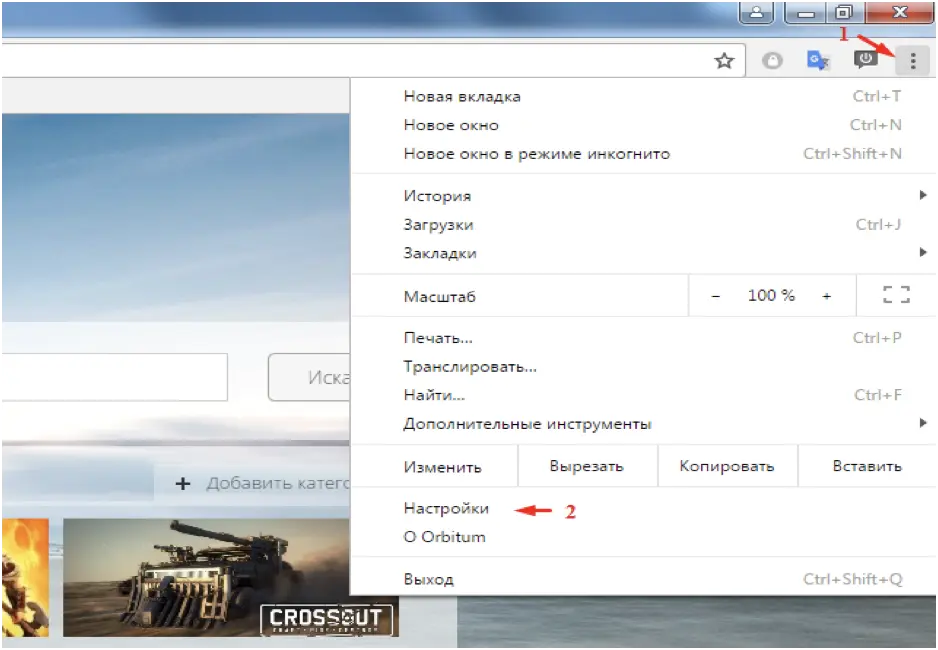Click the Копировать button
Screen dimensions: 938x650
click(x=727, y=466)
